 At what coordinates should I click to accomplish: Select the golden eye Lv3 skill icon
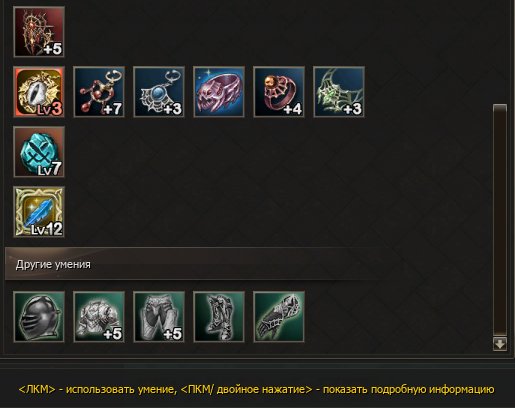click(x=39, y=92)
